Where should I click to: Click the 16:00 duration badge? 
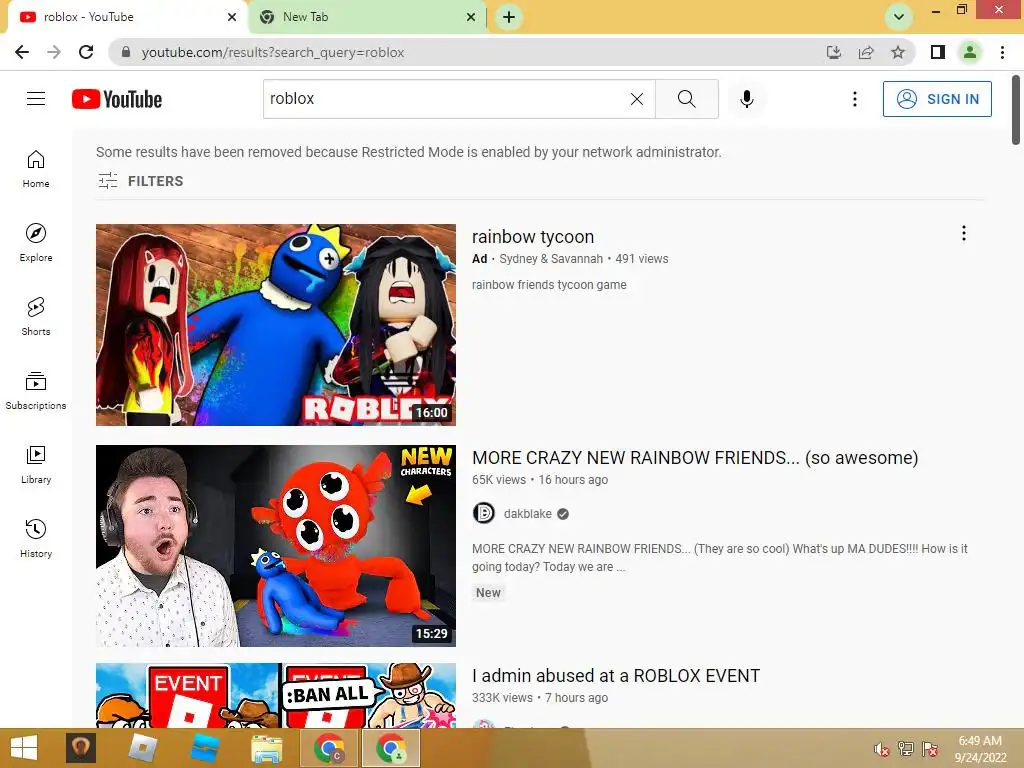[432, 413]
